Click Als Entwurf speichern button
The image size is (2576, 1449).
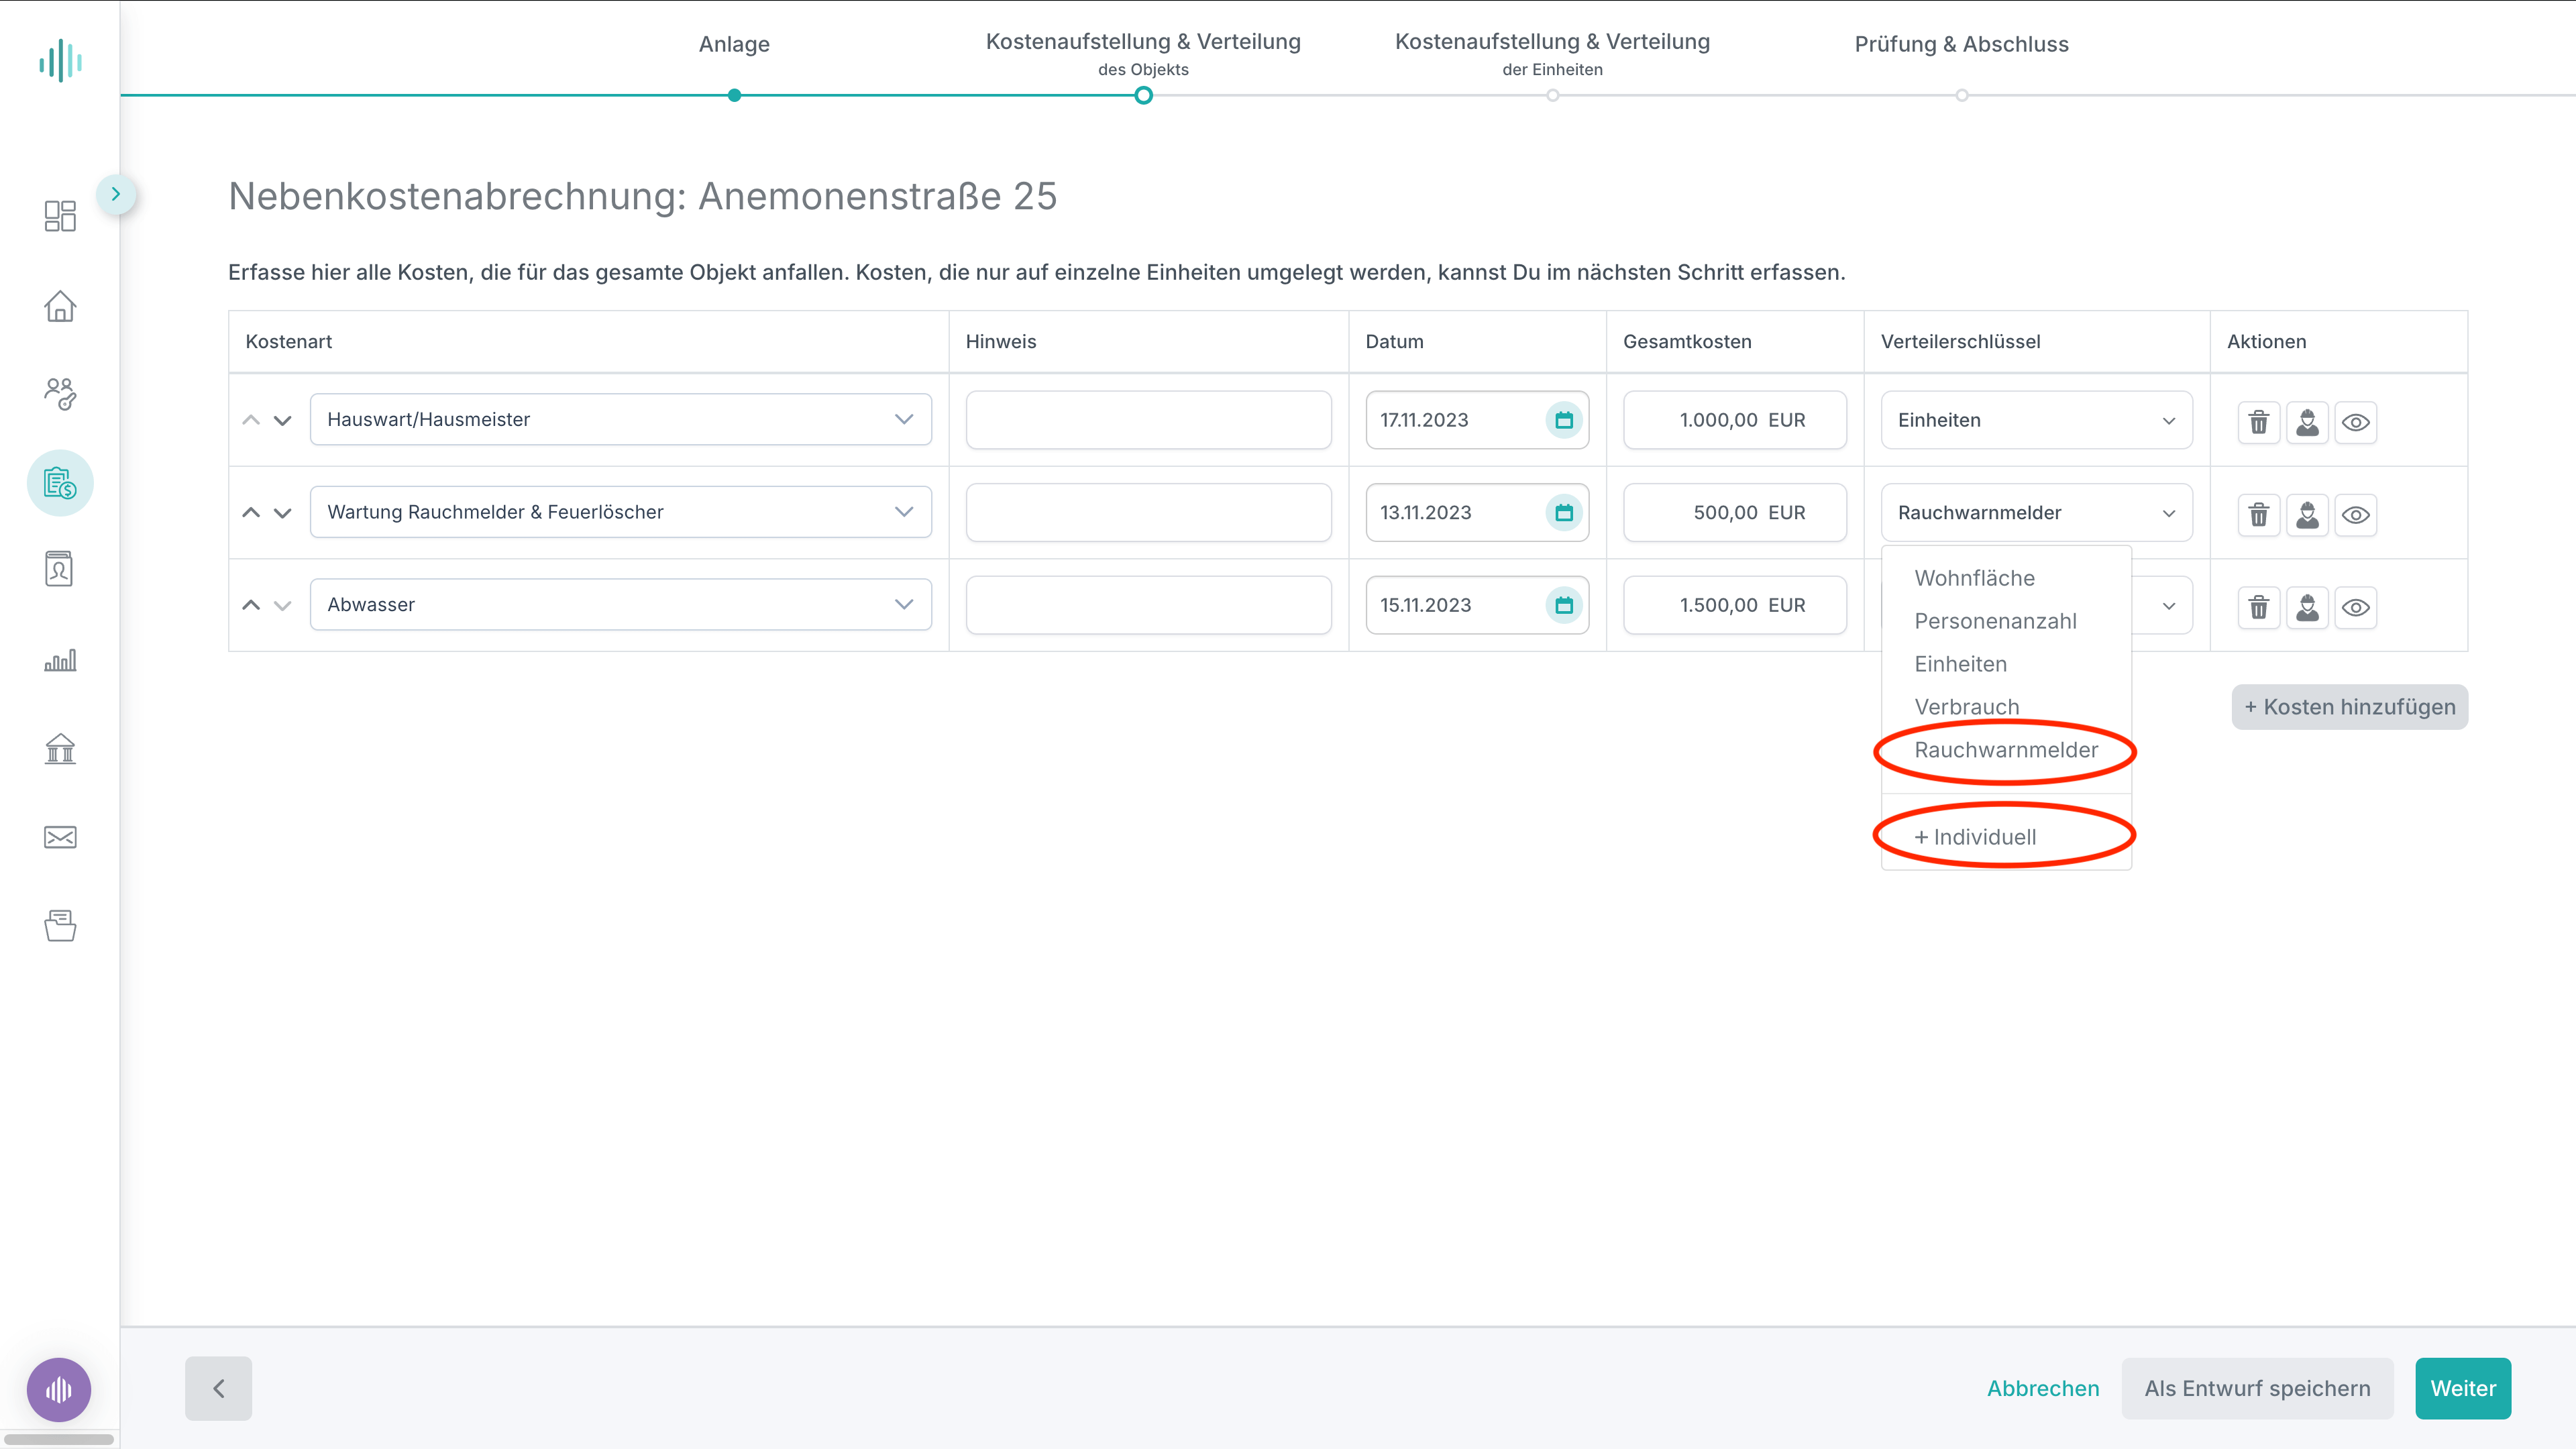(2257, 1388)
